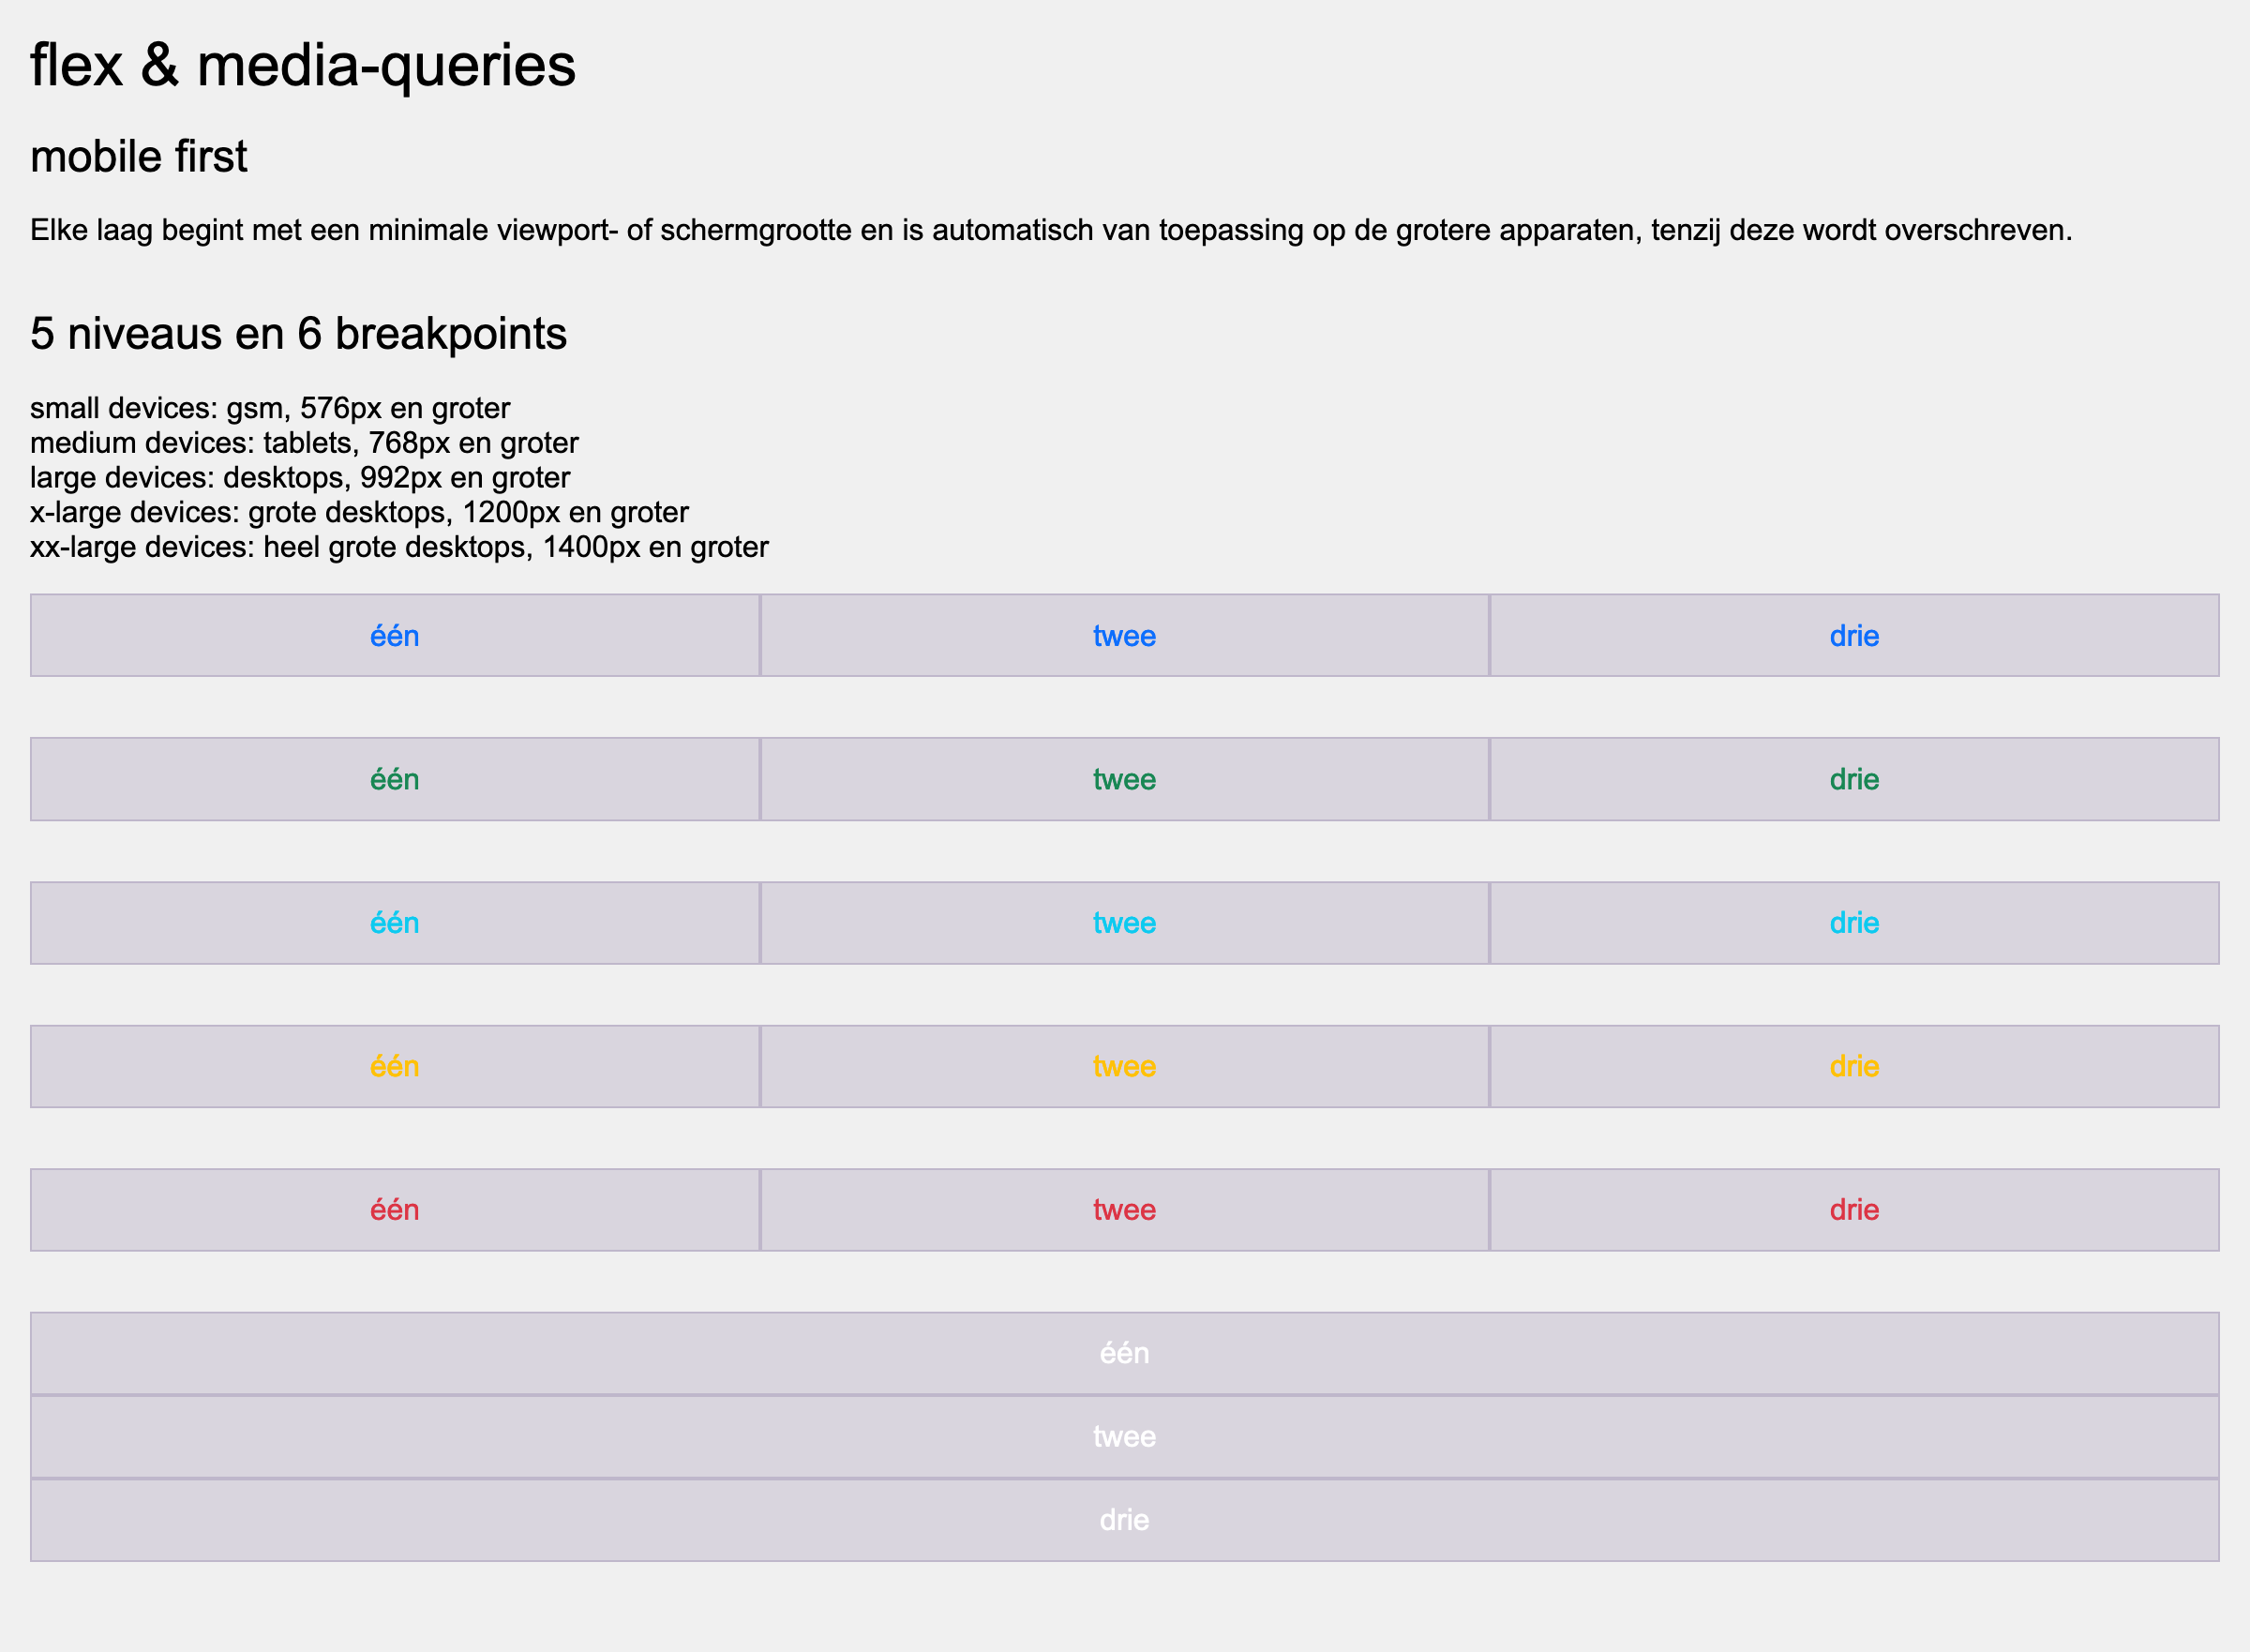Select the red "twee" box
Screen dimensions: 2250x1652
coord(1124,1210)
